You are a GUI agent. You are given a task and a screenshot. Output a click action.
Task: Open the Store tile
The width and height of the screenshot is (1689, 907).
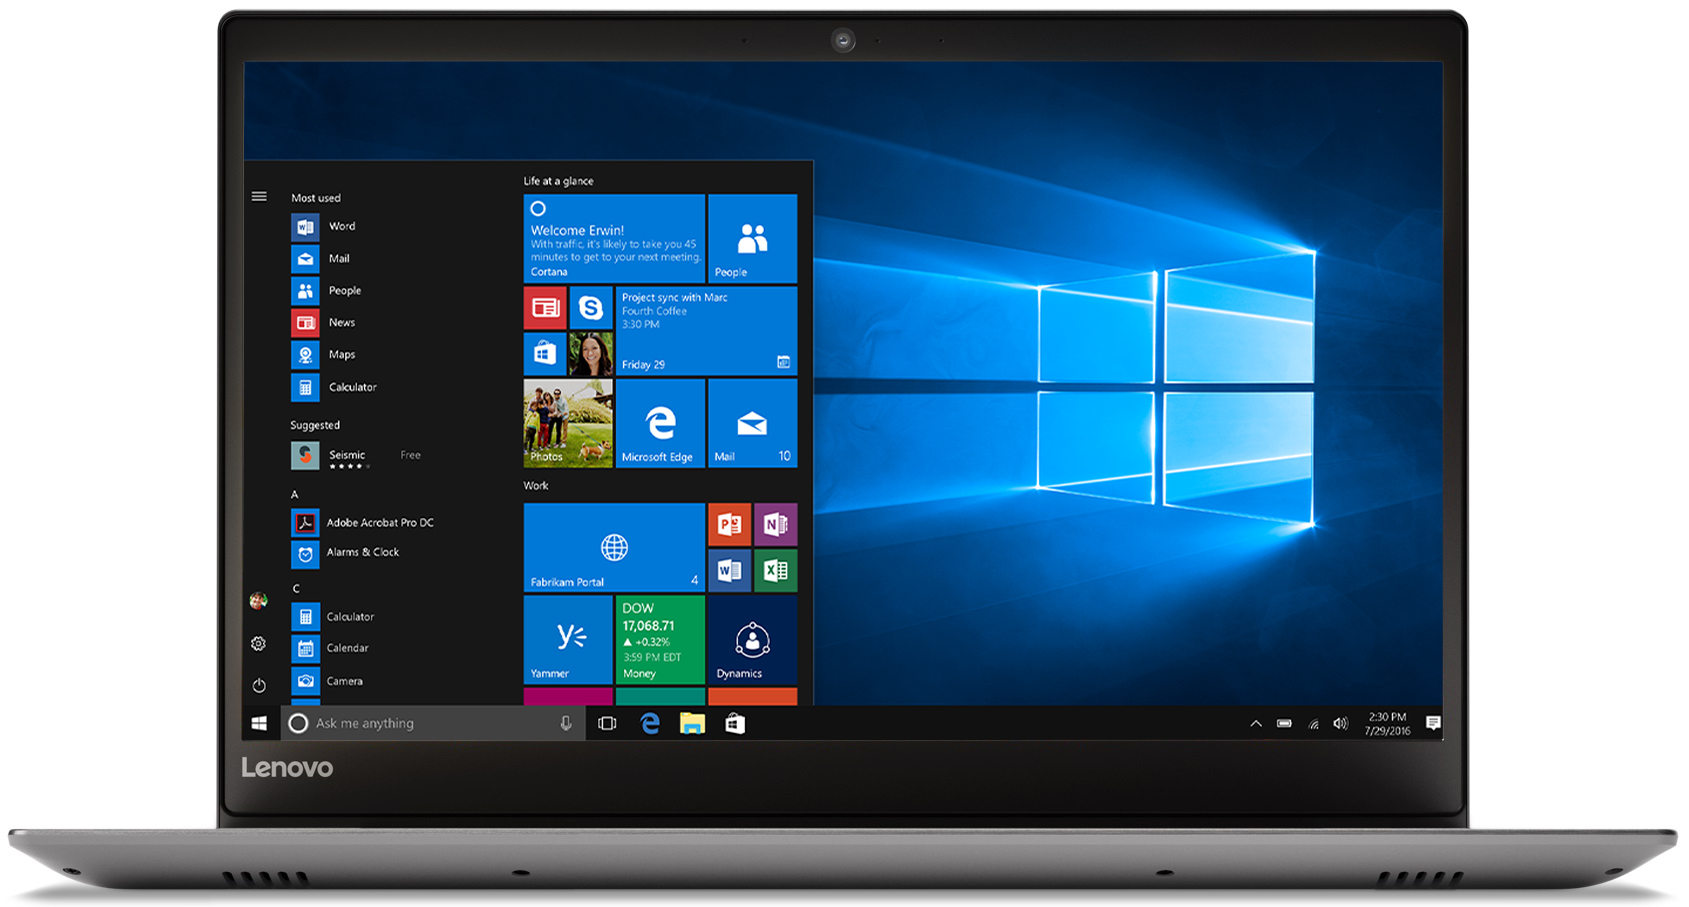point(545,354)
